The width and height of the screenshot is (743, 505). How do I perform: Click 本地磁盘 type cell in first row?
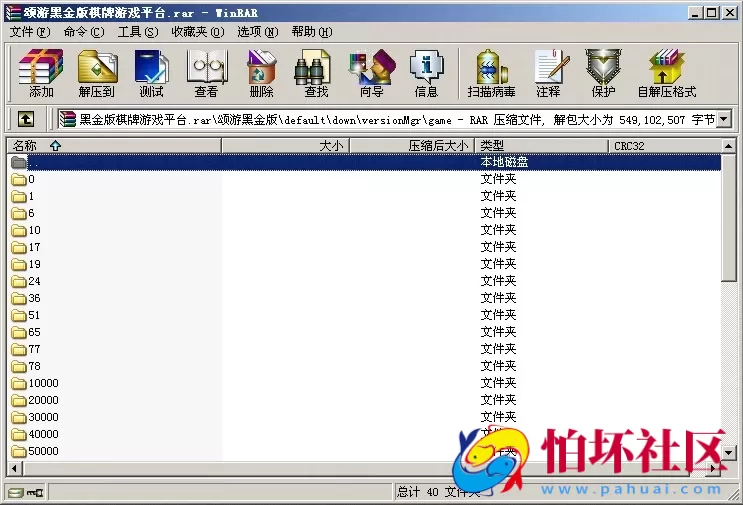[504, 162]
